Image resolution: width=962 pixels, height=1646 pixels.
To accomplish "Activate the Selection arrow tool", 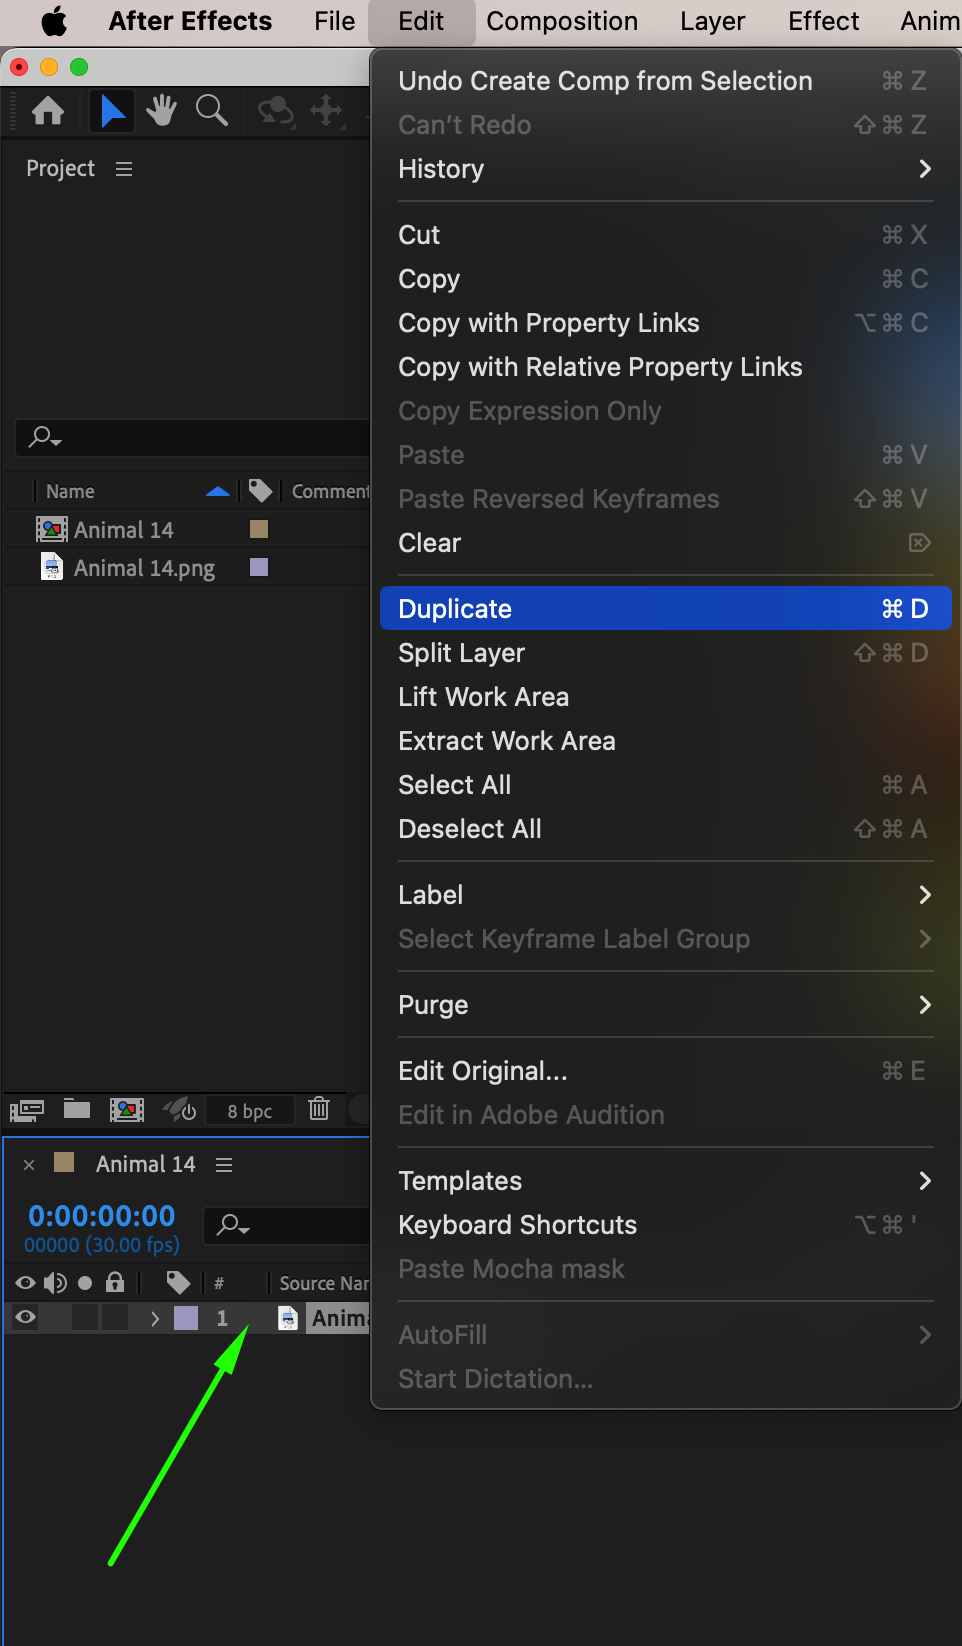I will [112, 110].
